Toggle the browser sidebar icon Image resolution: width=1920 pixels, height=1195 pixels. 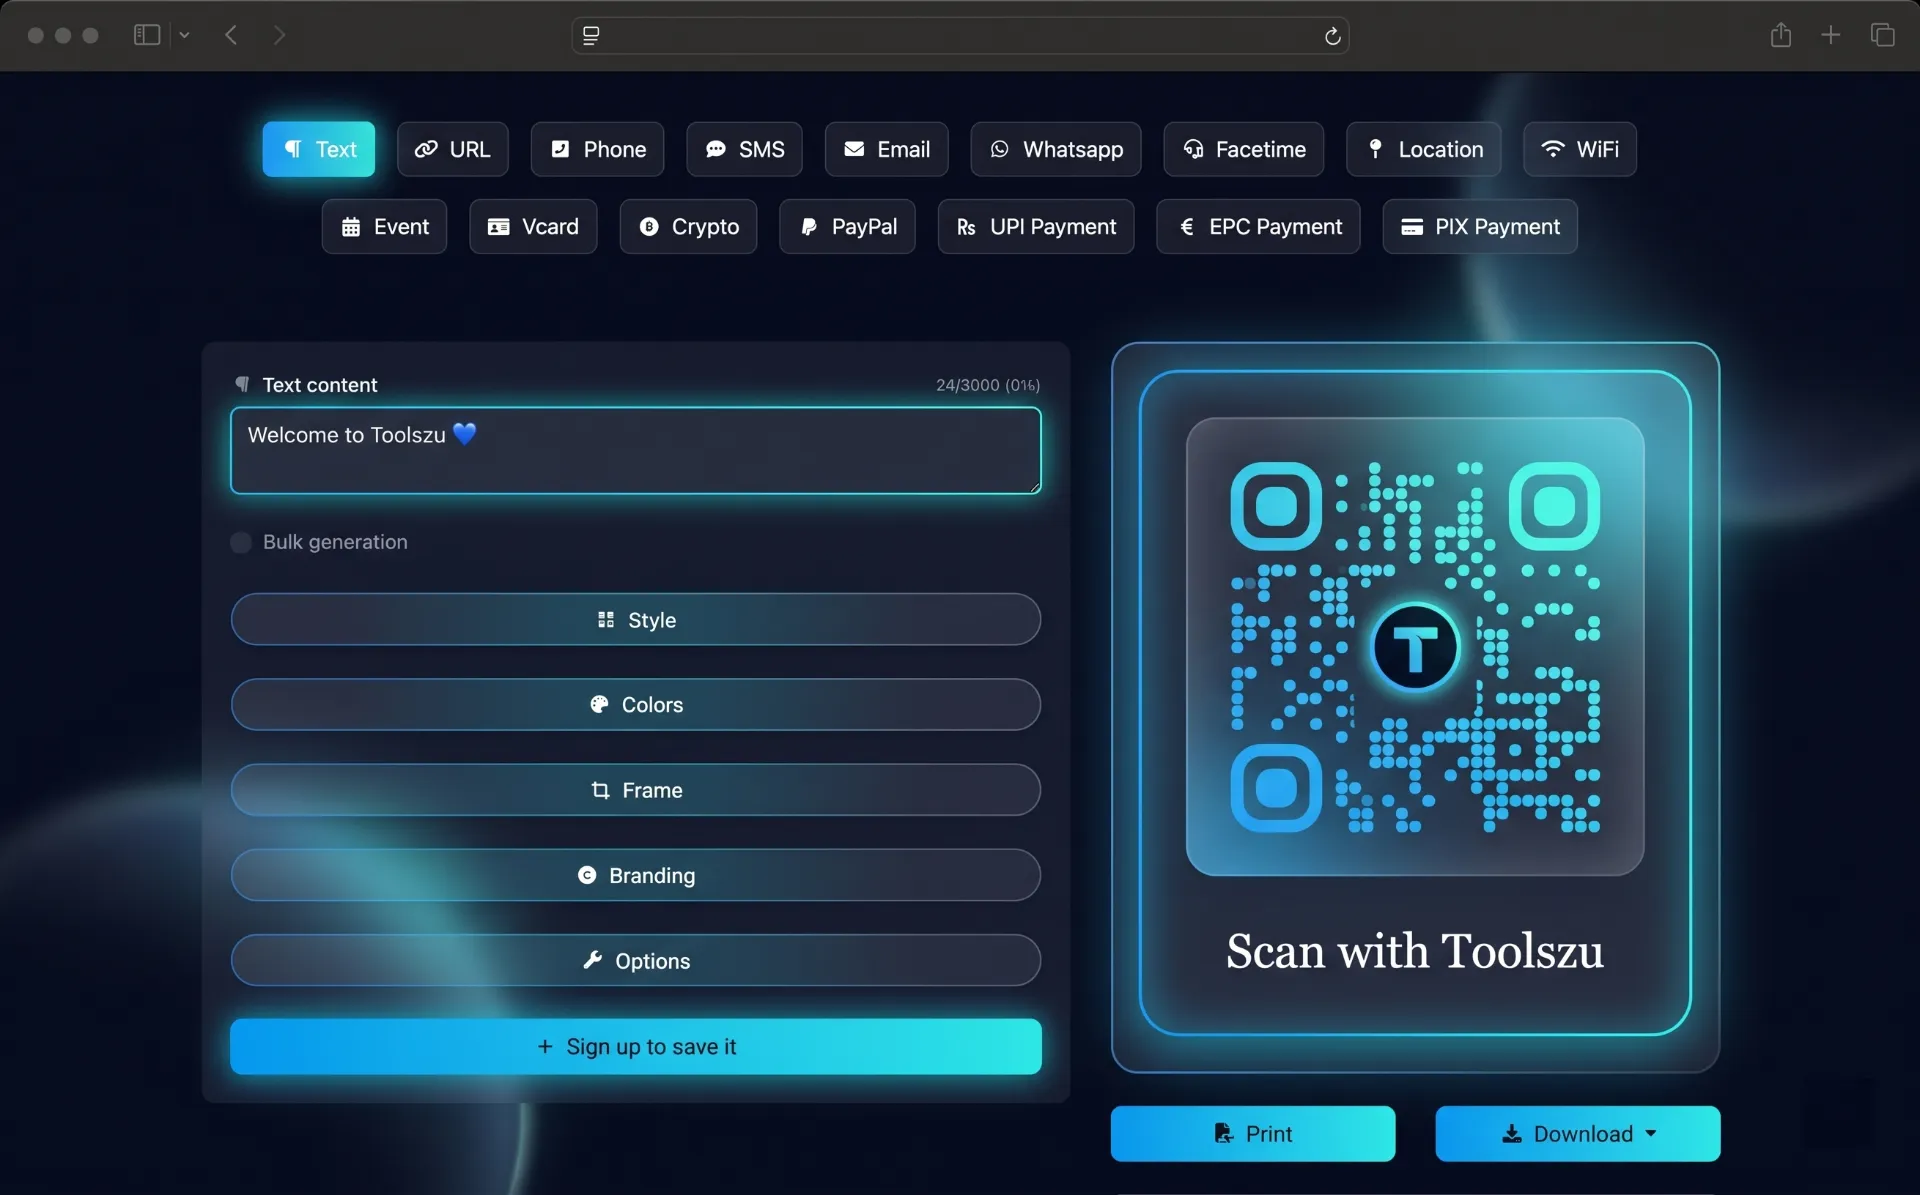[147, 35]
